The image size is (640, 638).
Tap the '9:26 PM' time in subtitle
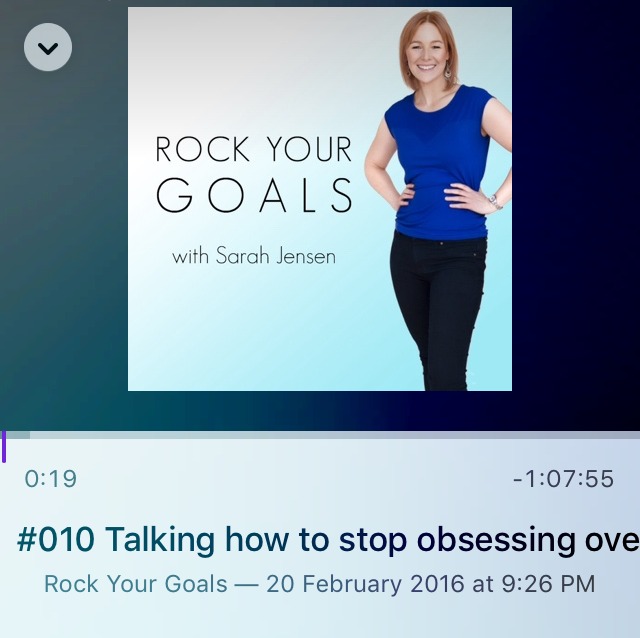pyautogui.click(x=548, y=584)
